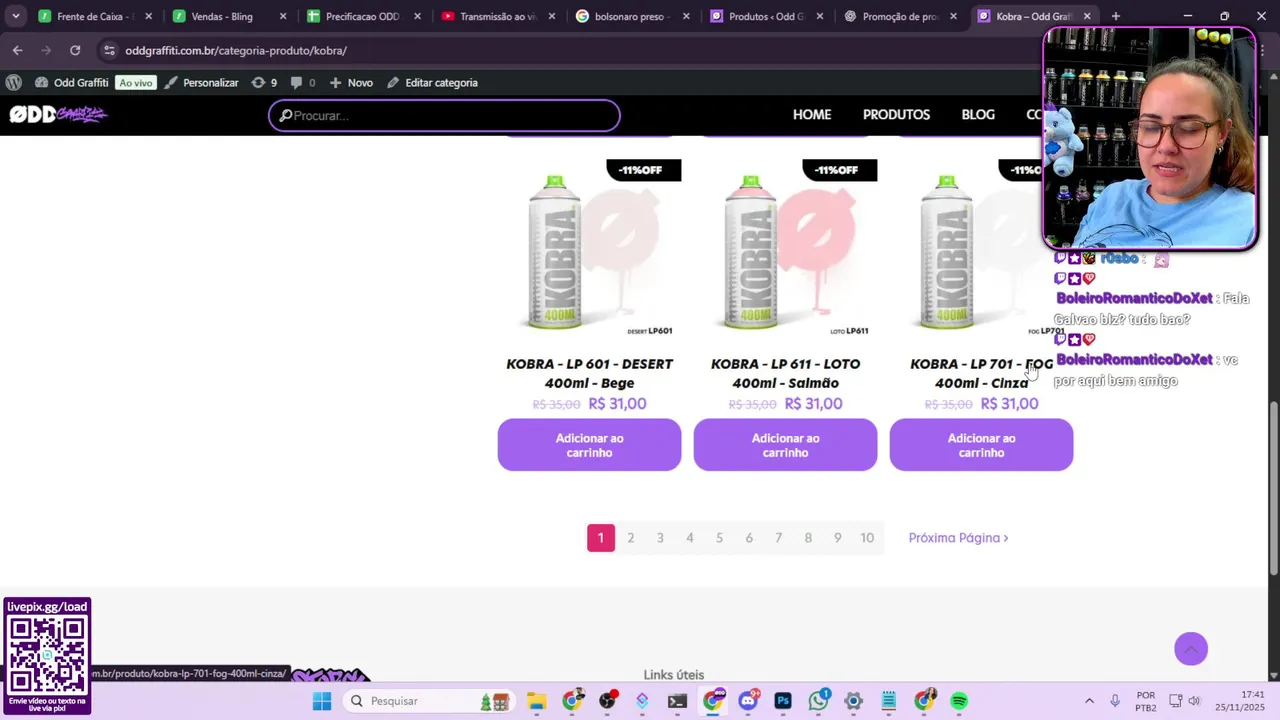Switch to Produtos Odd Graffiti tab
This screenshot has height=720, width=1280.
(x=767, y=16)
